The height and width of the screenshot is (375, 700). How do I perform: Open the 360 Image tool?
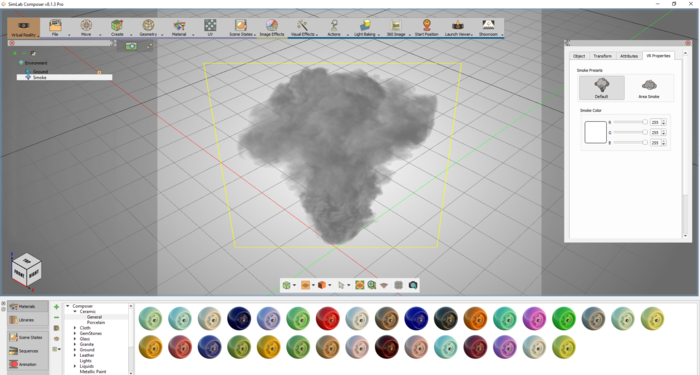pyautogui.click(x=396, y=28)
